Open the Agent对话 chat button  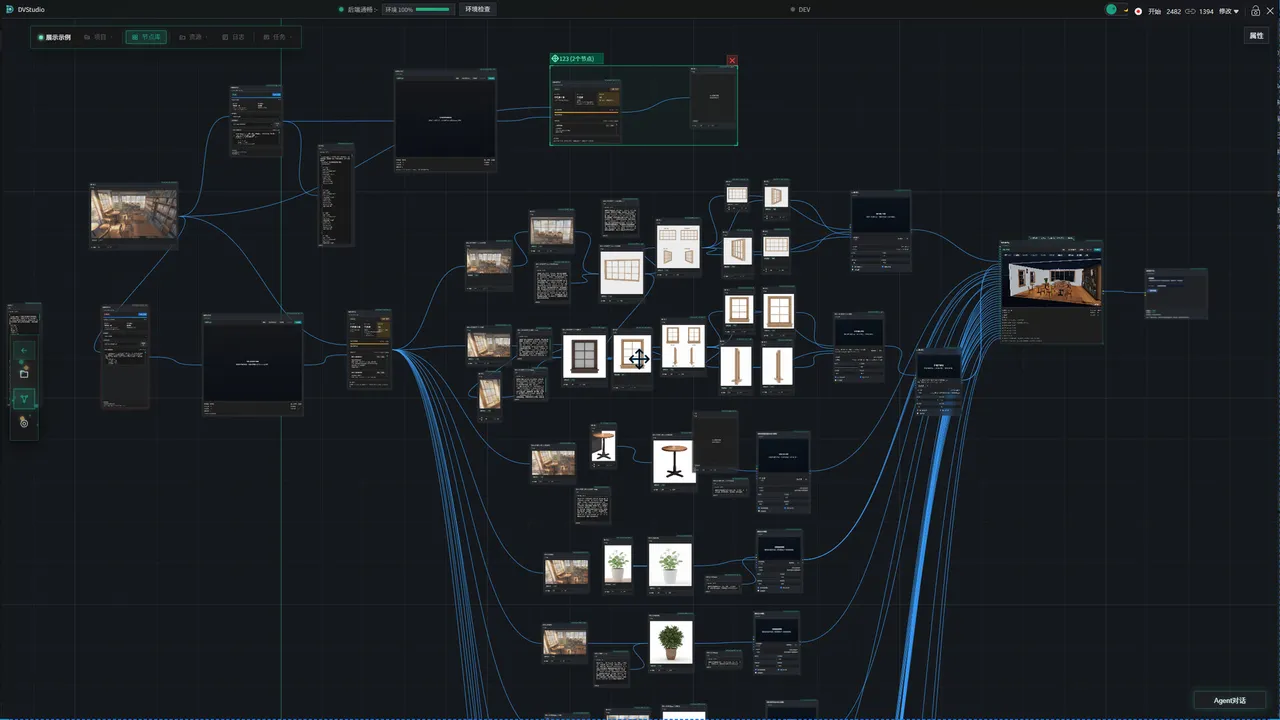(x=1230, y=700)
